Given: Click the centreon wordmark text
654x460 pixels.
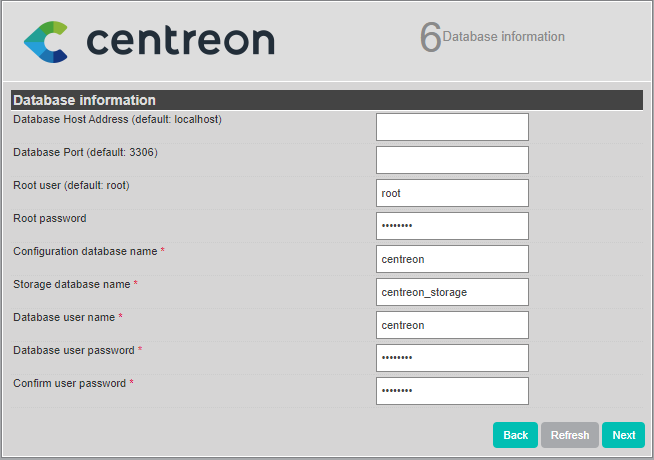Looking at the screenshot, I should click(x=180, y=41).
